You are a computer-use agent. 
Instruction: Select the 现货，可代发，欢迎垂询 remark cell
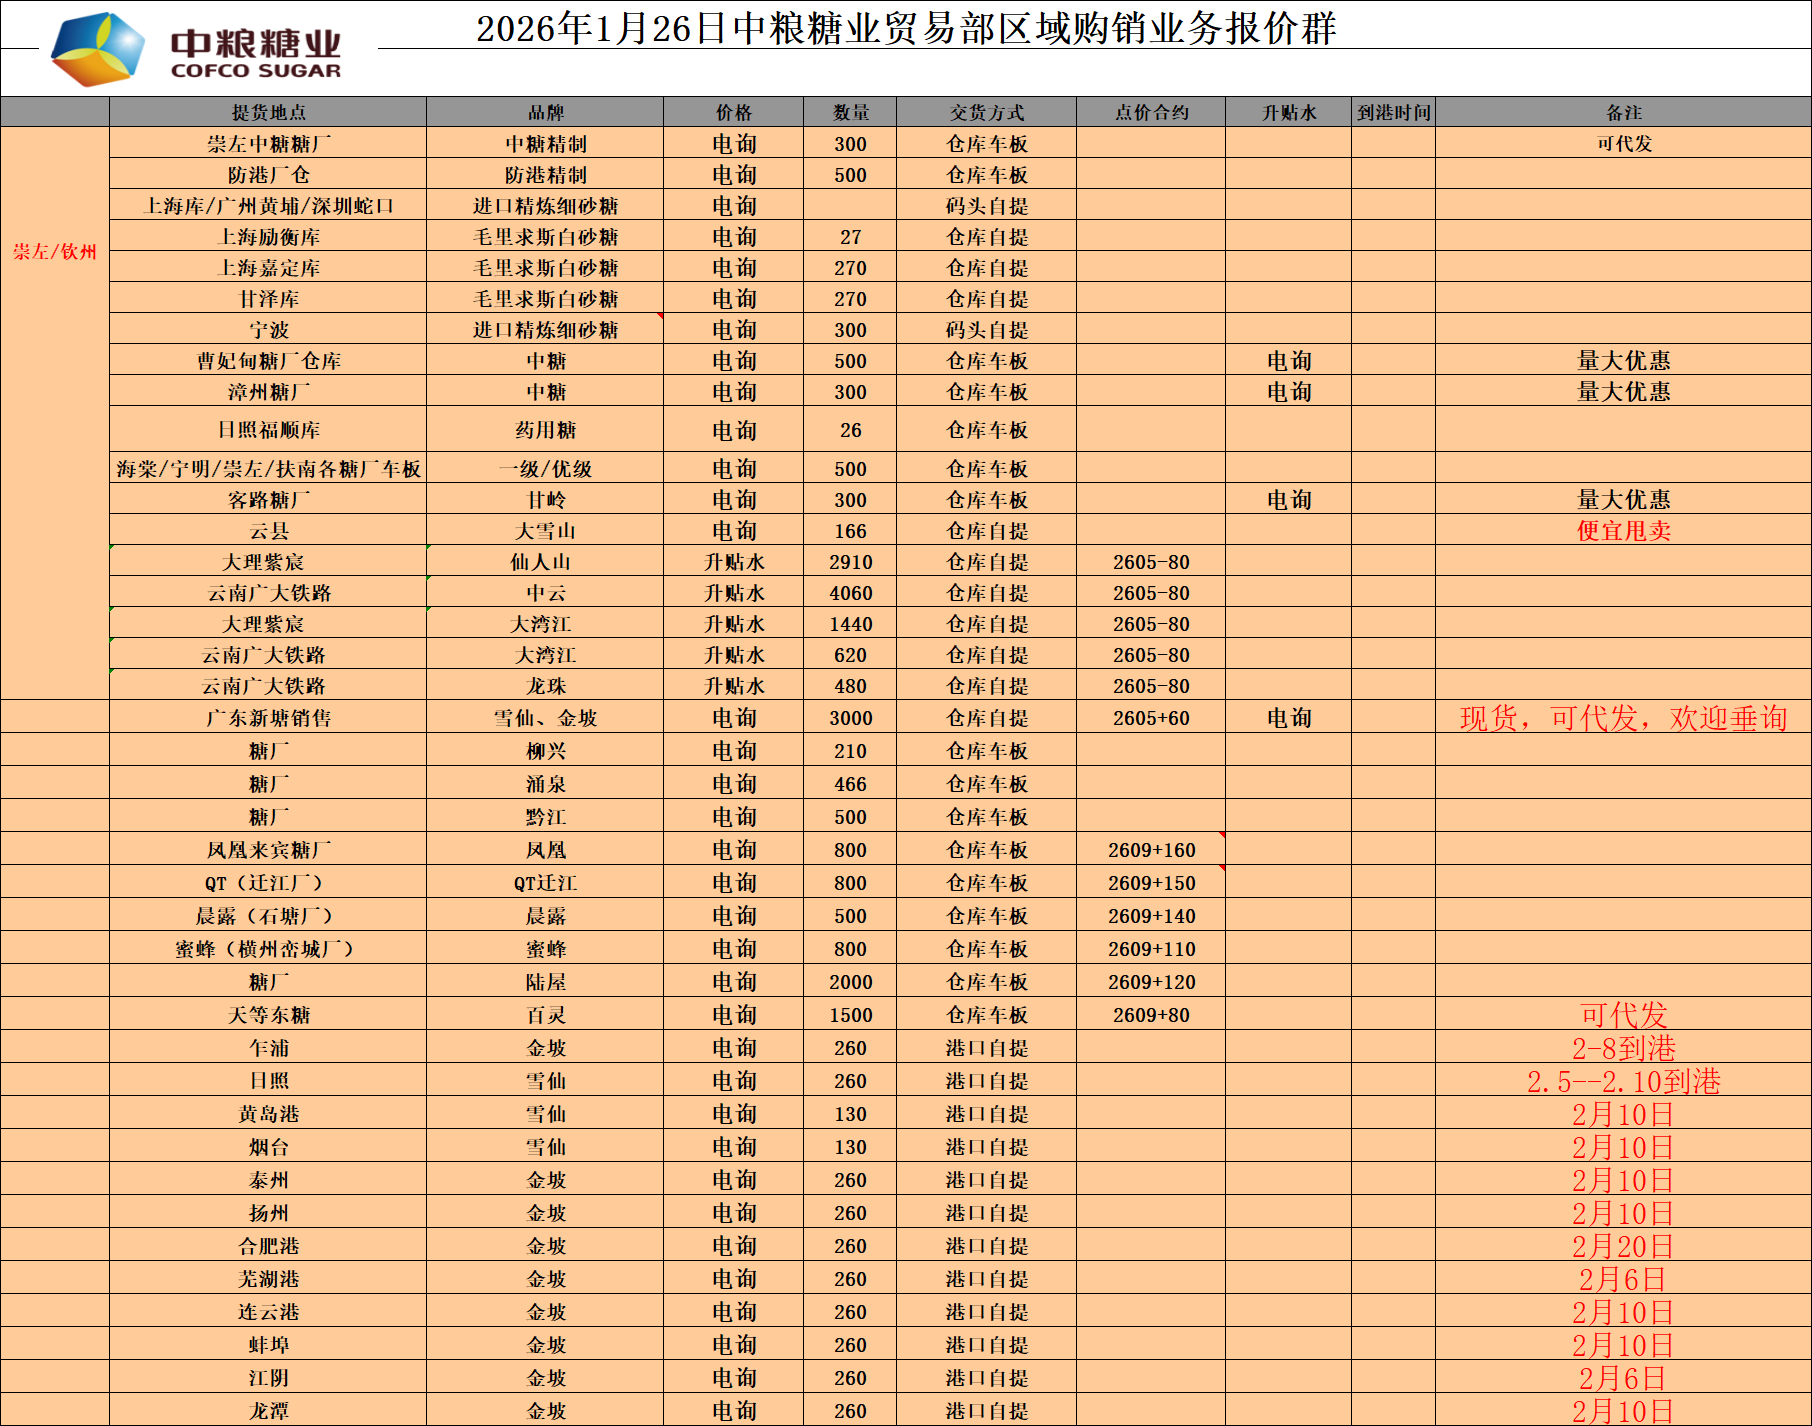coord(1623,718)
